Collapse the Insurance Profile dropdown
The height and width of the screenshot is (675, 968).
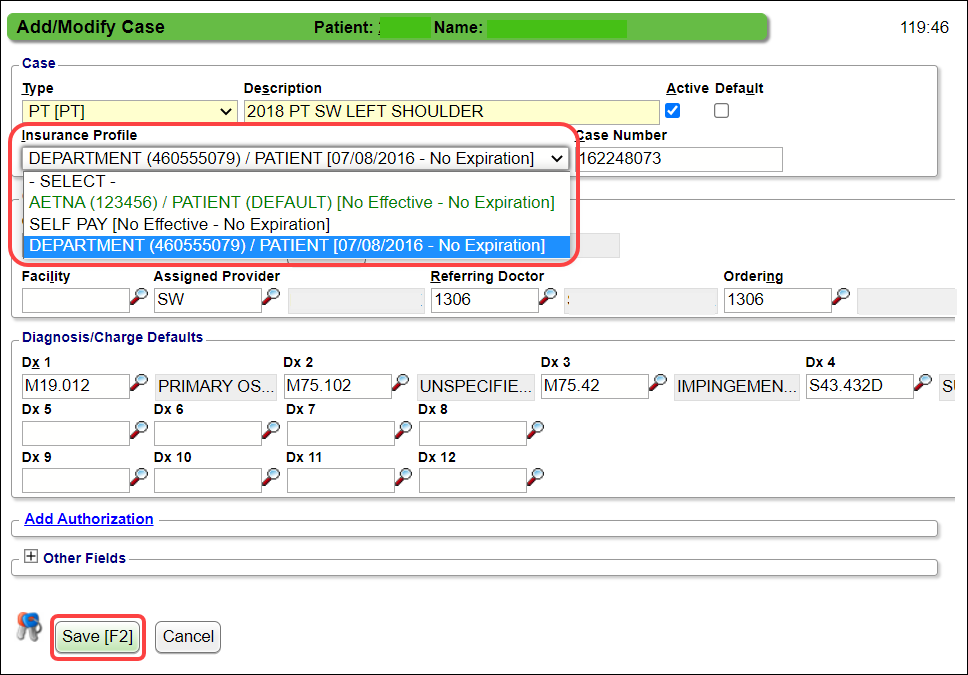pos(557,159)
